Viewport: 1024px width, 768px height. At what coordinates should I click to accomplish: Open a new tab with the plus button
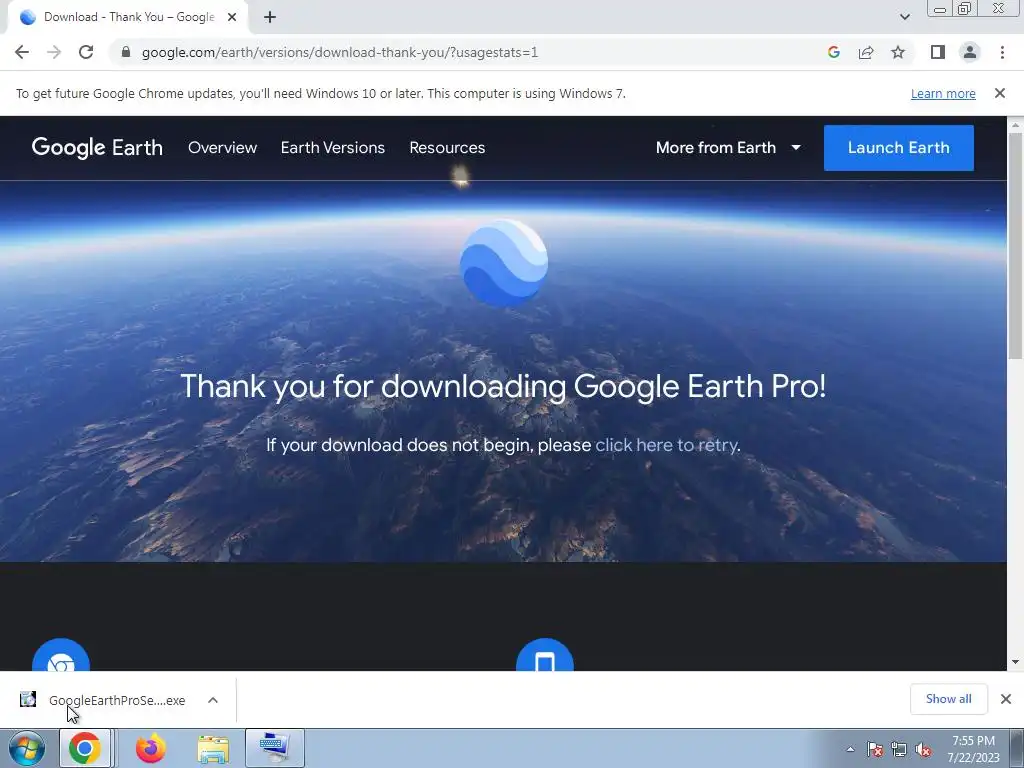click(x=270, y=17)
